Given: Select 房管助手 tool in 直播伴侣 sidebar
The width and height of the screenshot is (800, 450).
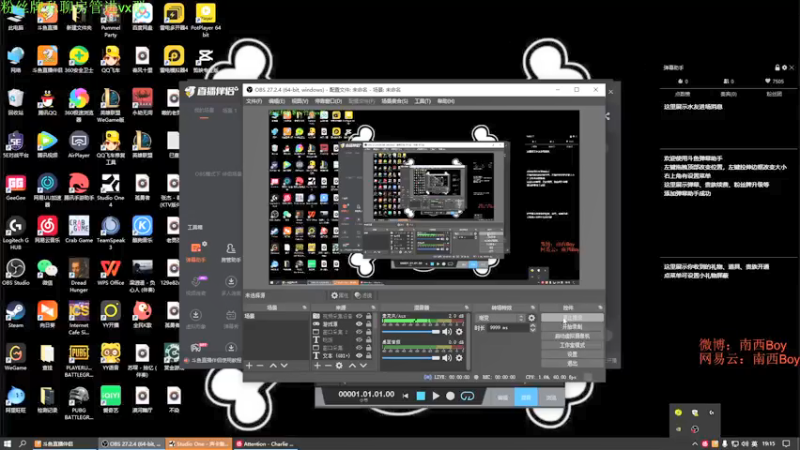Looking at the screenshot, I should [x=231, y=252].
